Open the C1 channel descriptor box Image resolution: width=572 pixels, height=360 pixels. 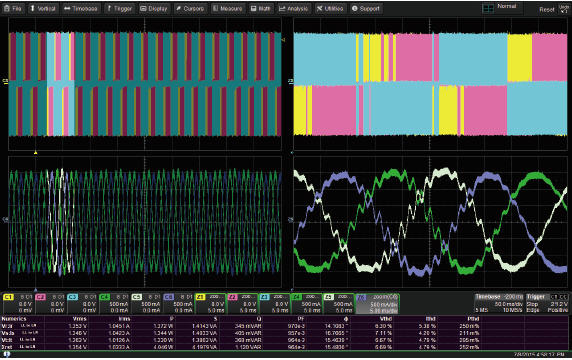[18, 303]
